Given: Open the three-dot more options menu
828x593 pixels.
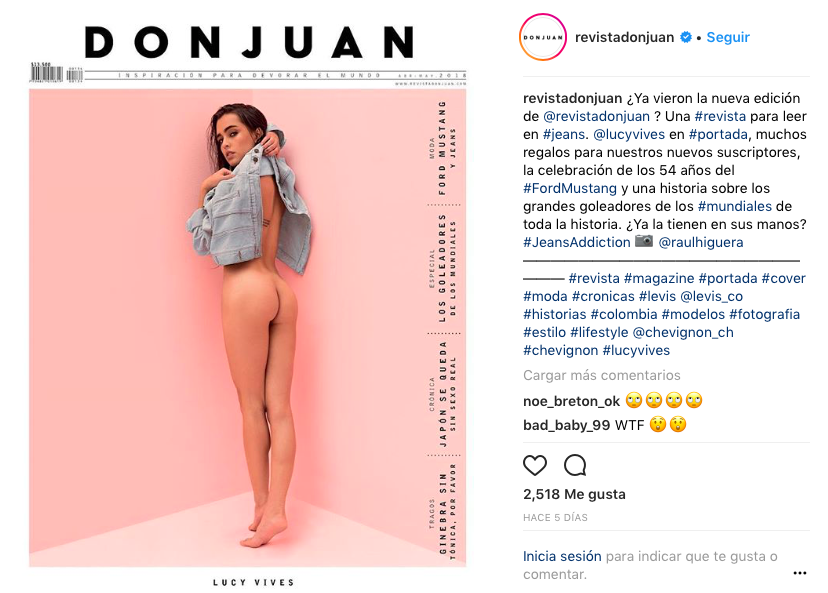Looking at the screenshot, I should click(799, 573).
